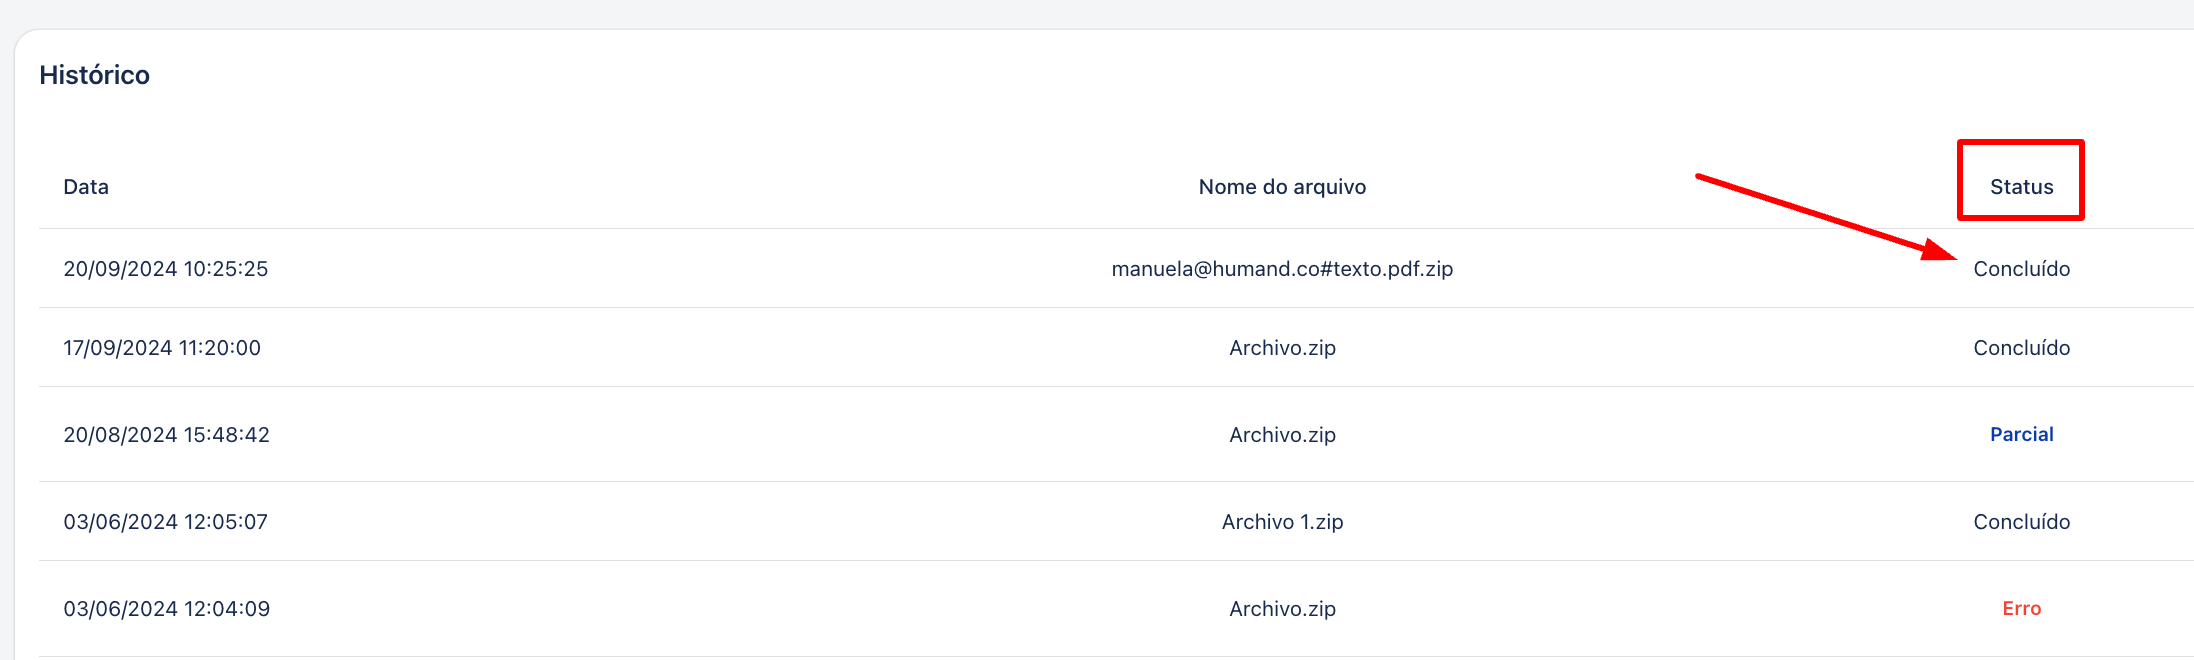Click the red Erro status label
The width and height of the screenshot is (2194, 660).
click(2021, 608)
